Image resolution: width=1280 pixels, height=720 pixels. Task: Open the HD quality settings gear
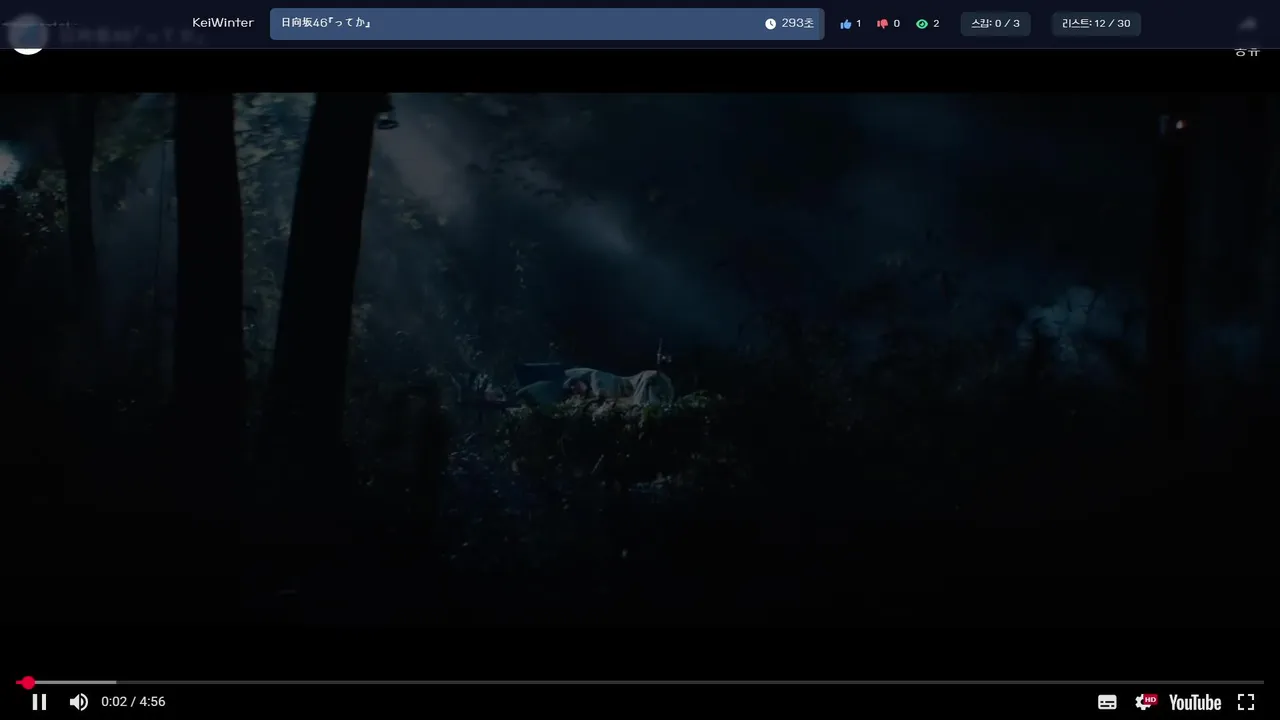coord(1145,702)
